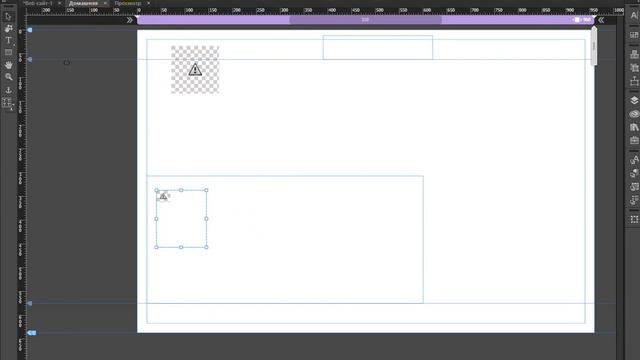Open the Layers panel icon
640x360 pixels.
tap(634, 100)
